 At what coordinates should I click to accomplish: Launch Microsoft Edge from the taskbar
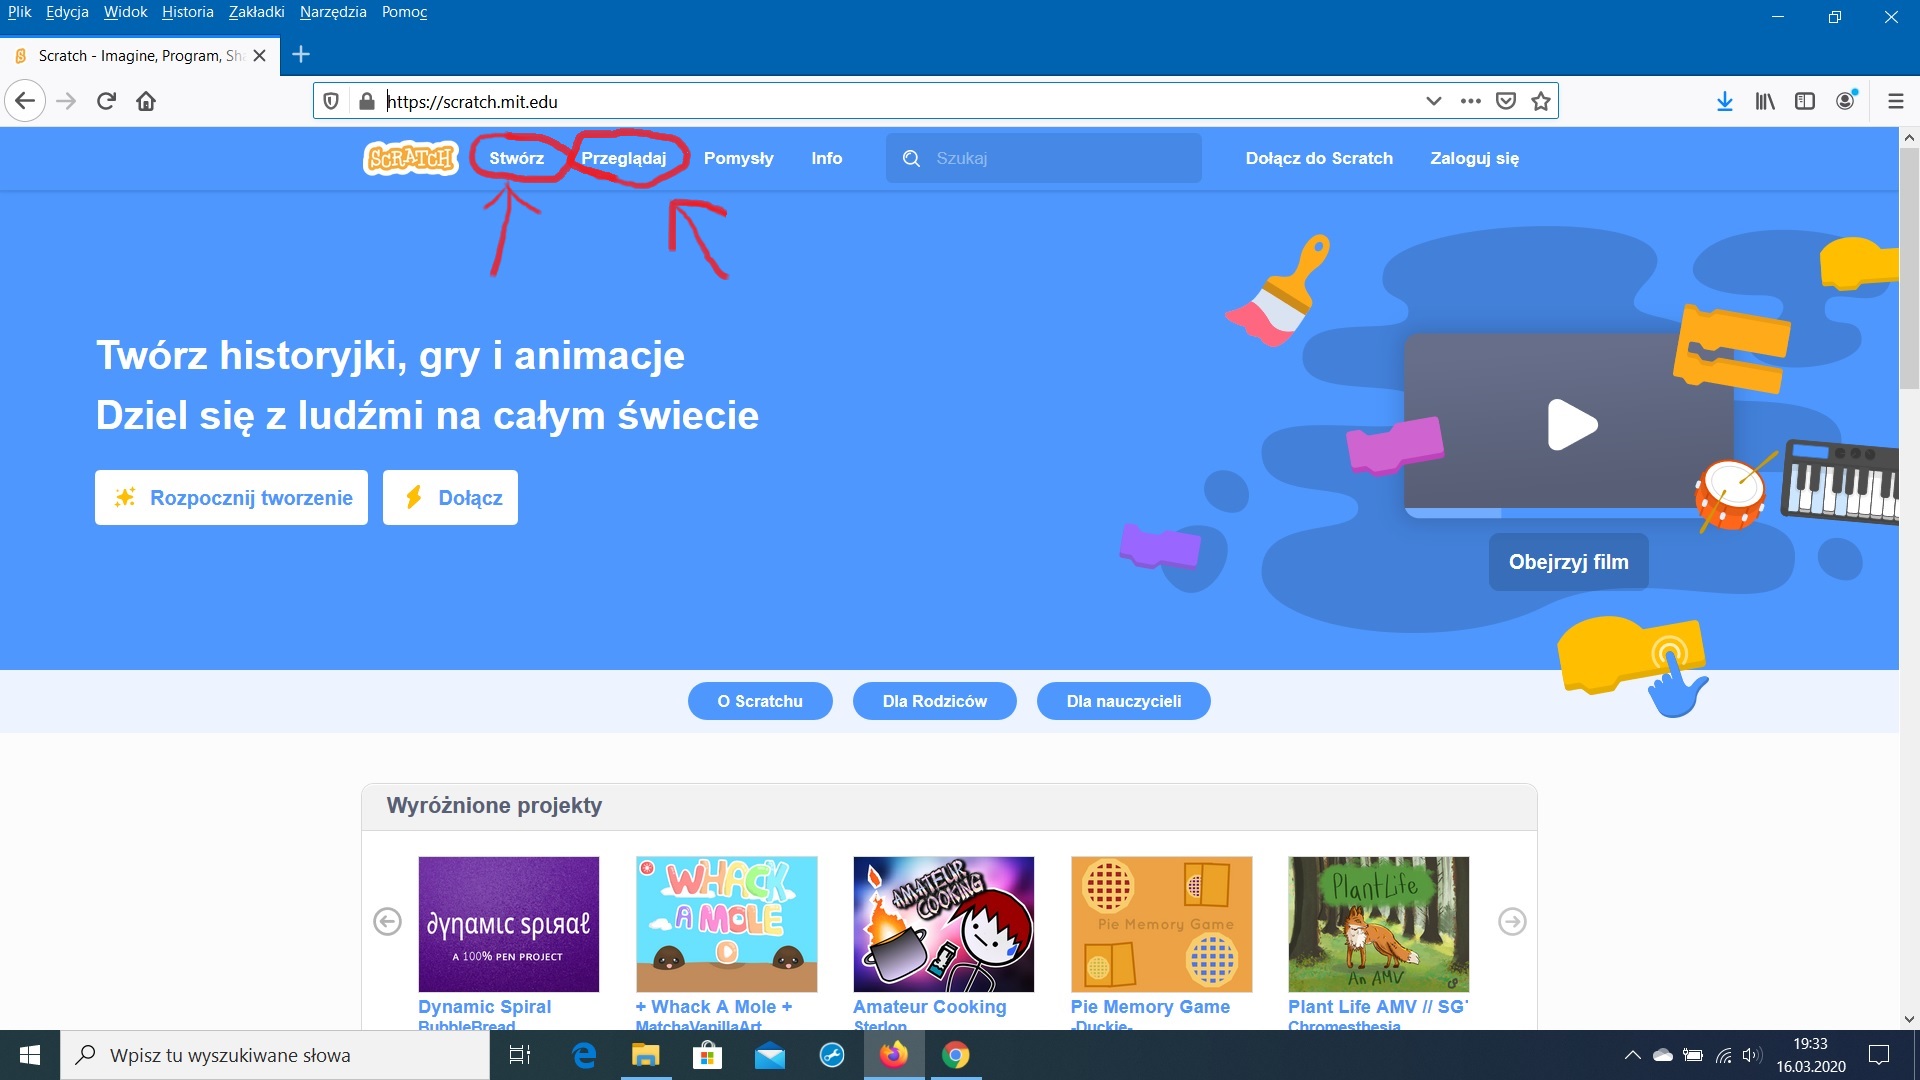pyautogui.click(x=584, y=1055)
